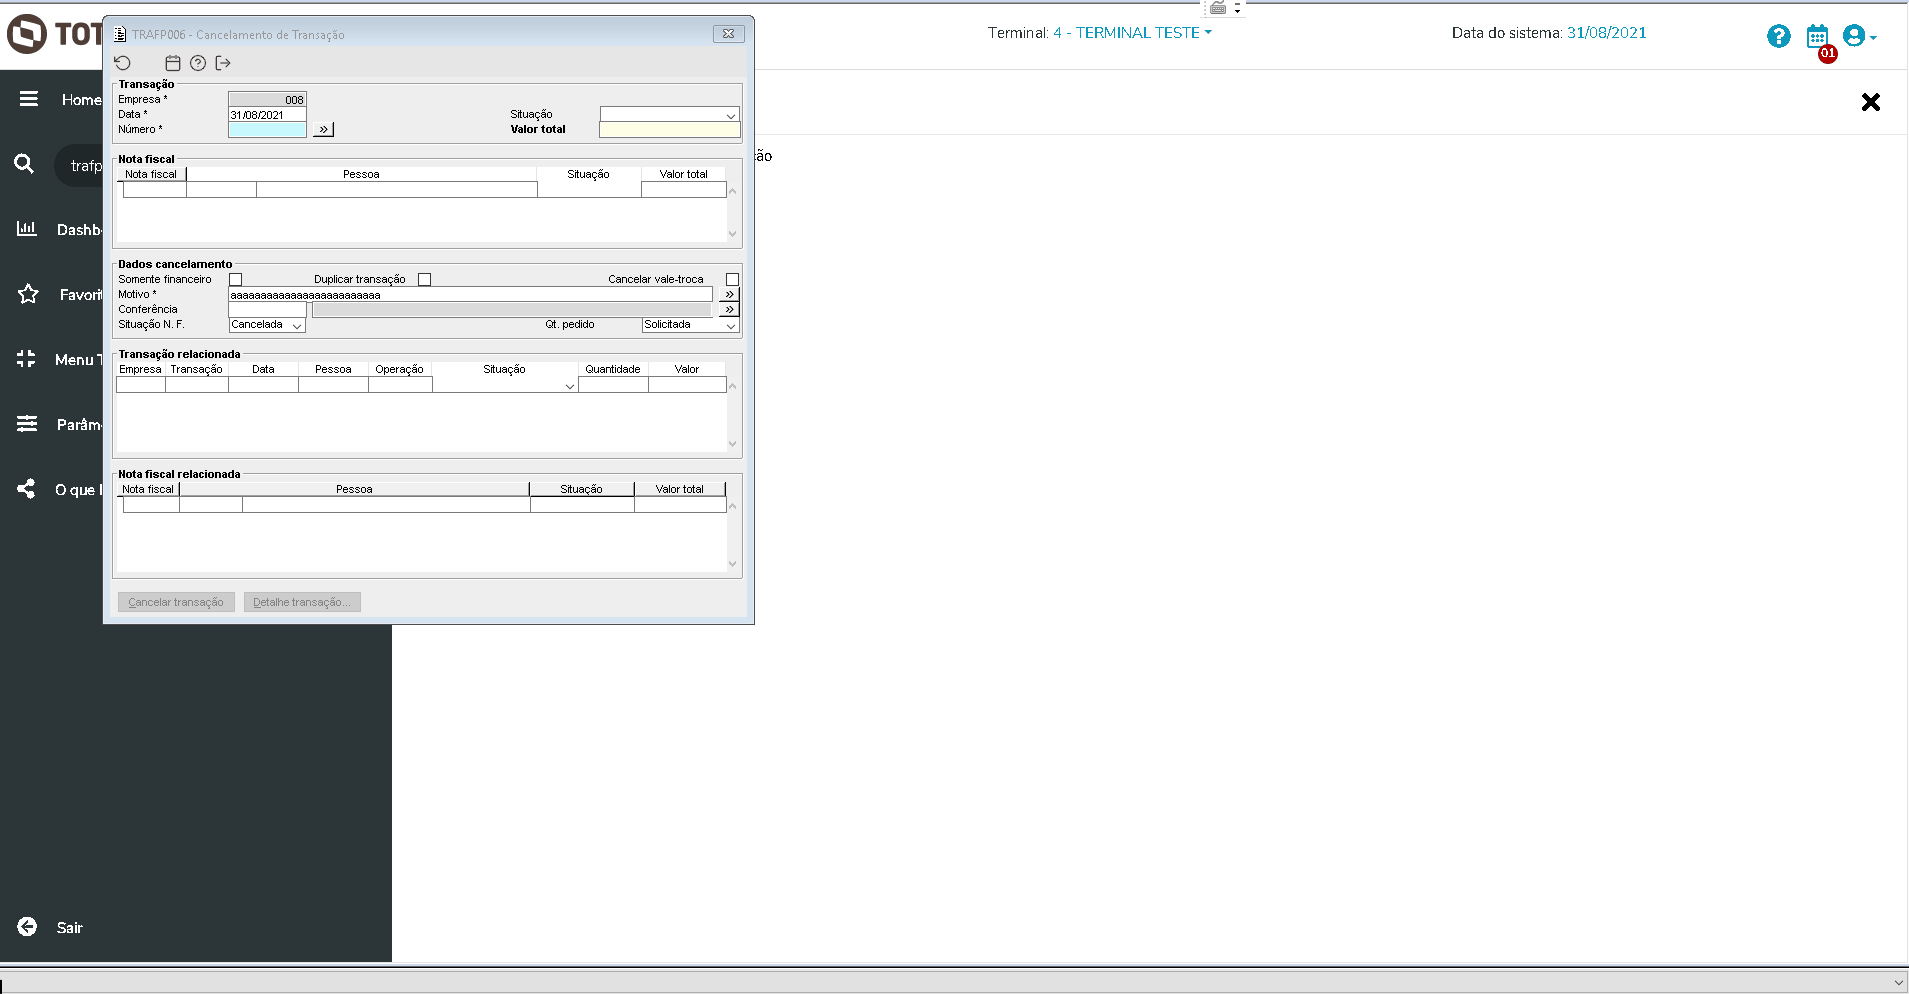1909x994 pixels.
Task: Click the document icon in TRAFP006 title bar
Action: click(120, 34)
